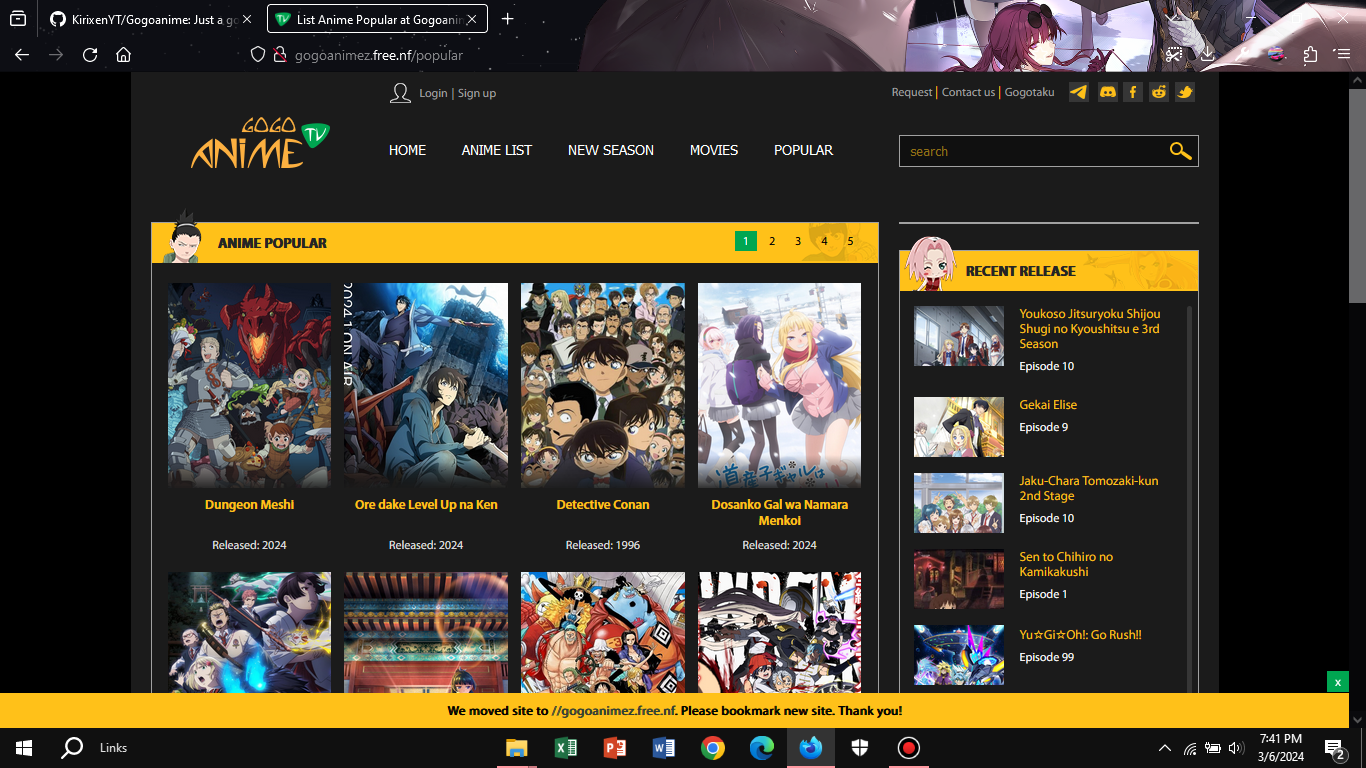
Task: Launch Word from the taskbar
Action: click(664, 748)
